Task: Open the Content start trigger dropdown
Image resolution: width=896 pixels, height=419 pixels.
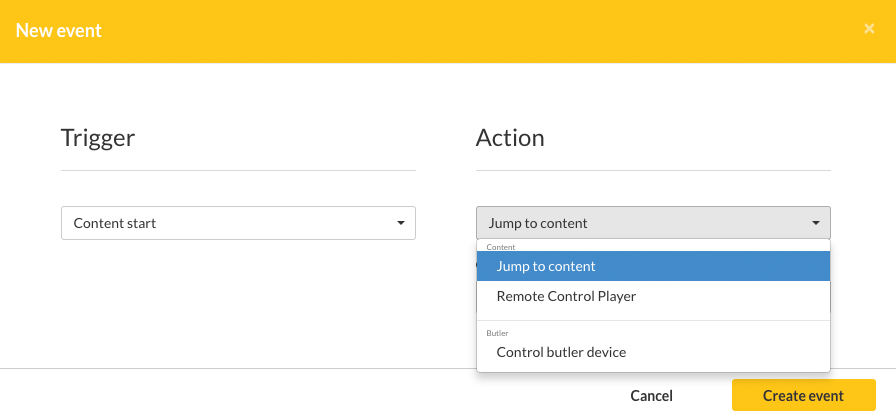Action: coord(238,223)
